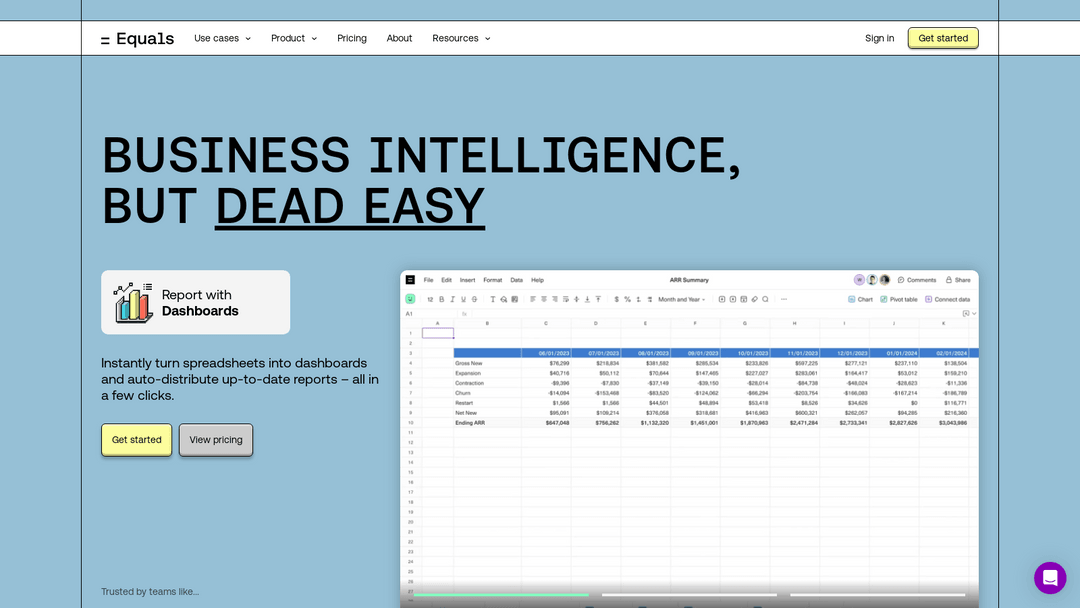
Task: Open the Data menu in spreadsheet
Action: pyautogui.click(x=517, y=280)
